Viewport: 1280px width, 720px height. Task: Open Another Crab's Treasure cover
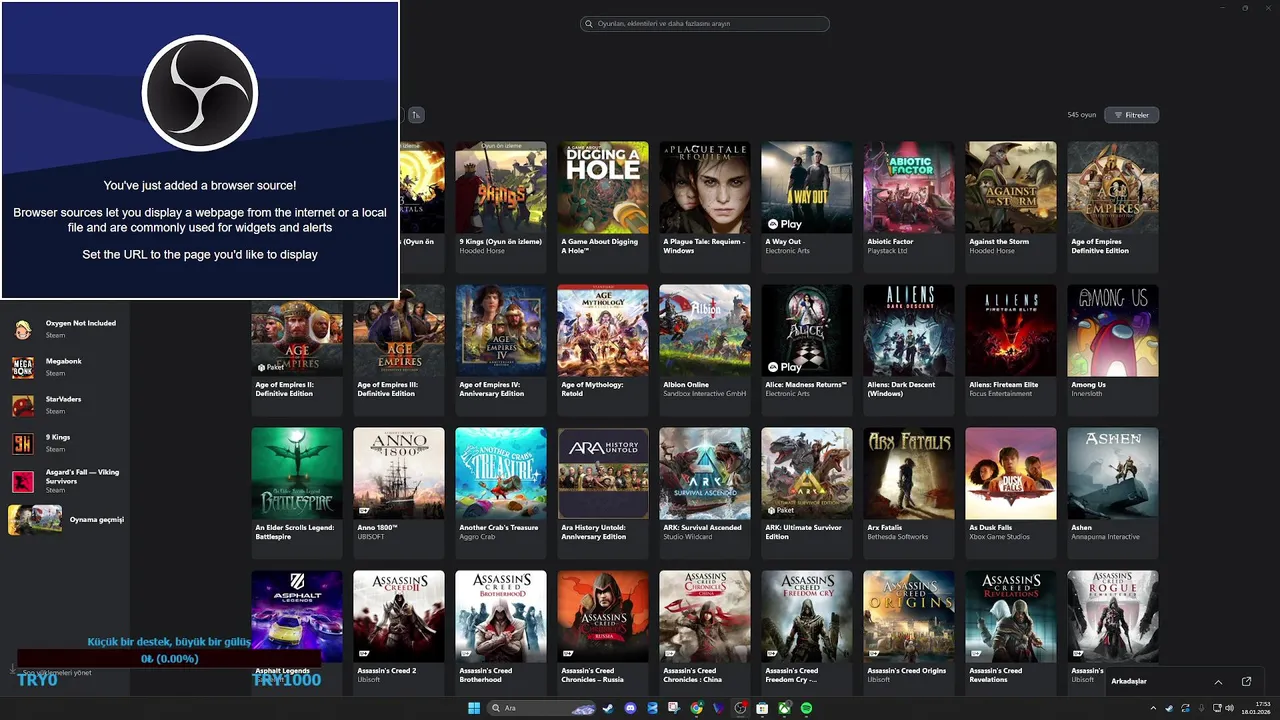501,473
